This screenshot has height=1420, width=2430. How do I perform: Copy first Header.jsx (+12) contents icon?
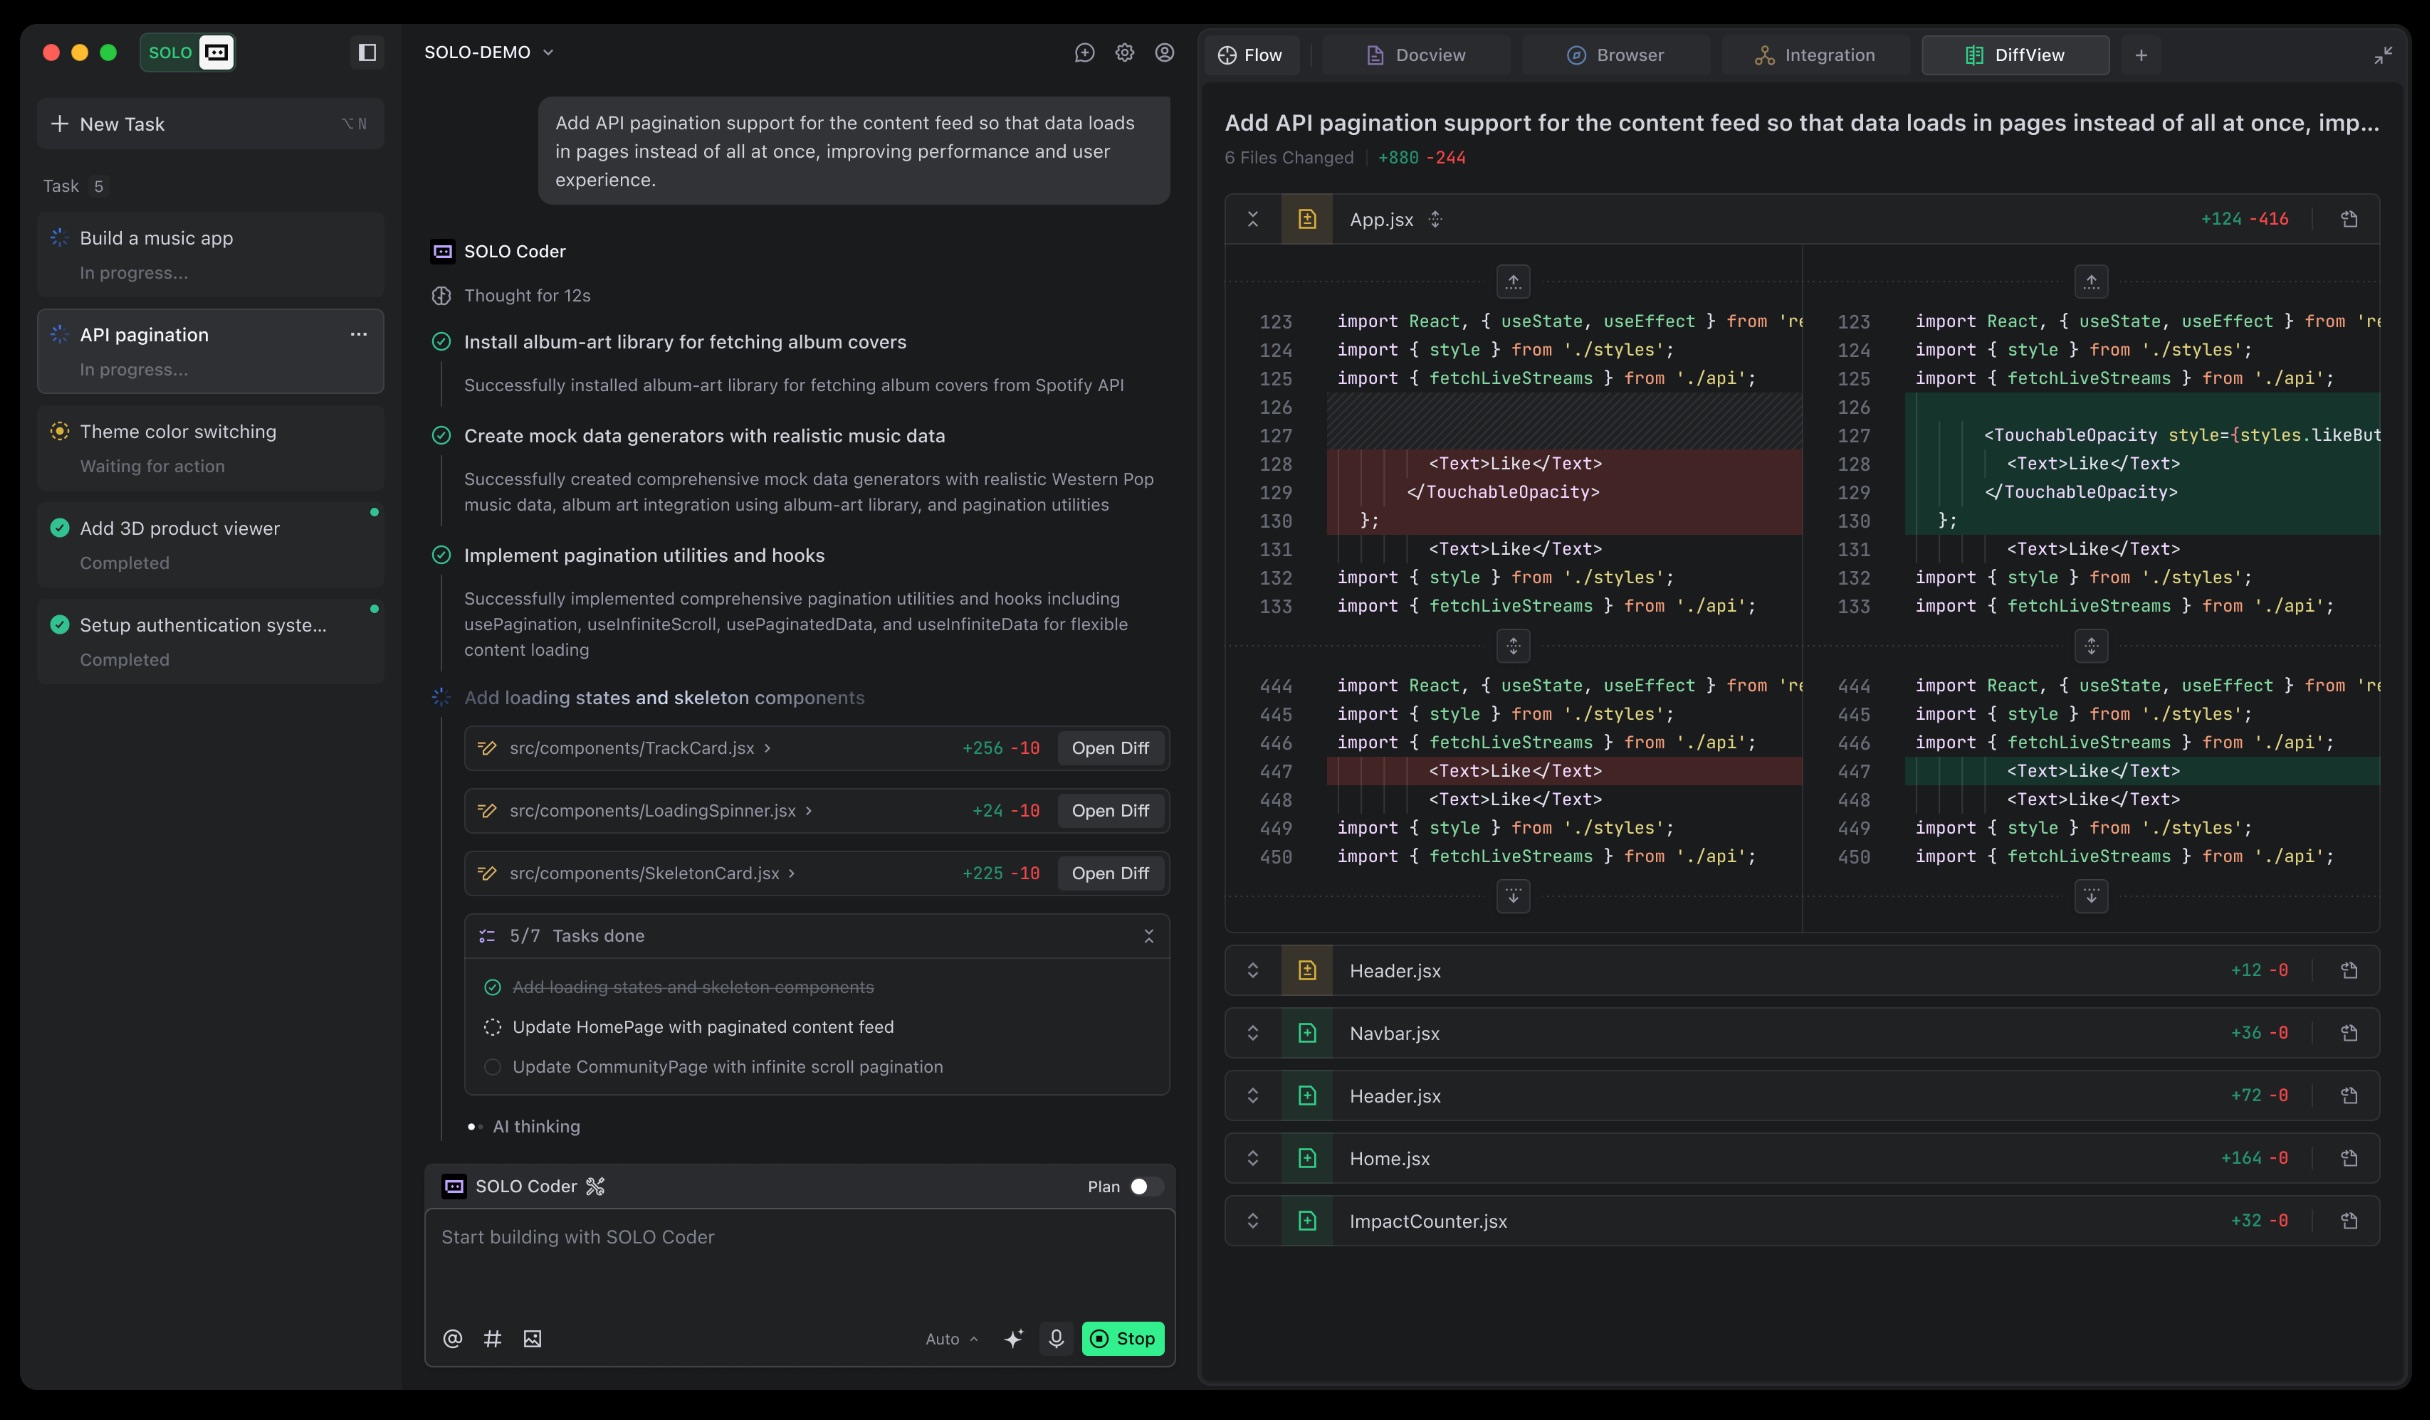click(x=2350, y=970)
